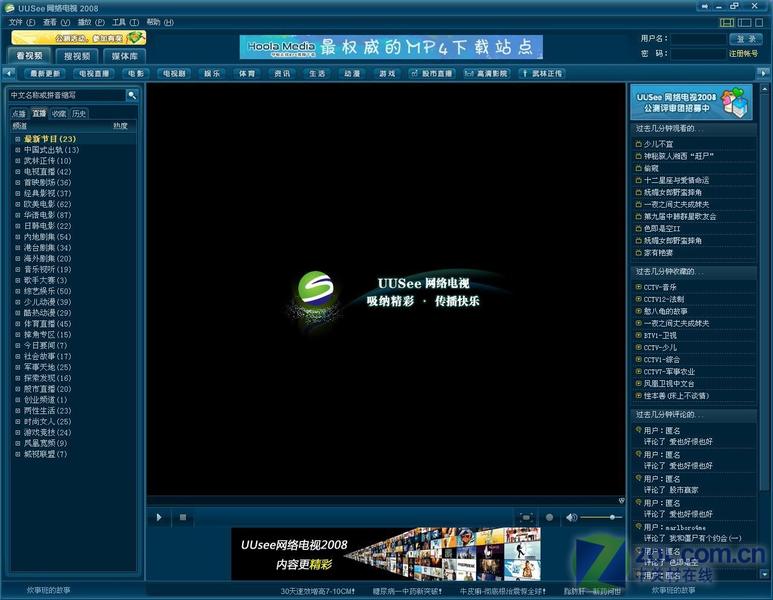Expand the 内地剧集 (54) category
This screenshot has width=773, height=600.
(x=18, y=237)
